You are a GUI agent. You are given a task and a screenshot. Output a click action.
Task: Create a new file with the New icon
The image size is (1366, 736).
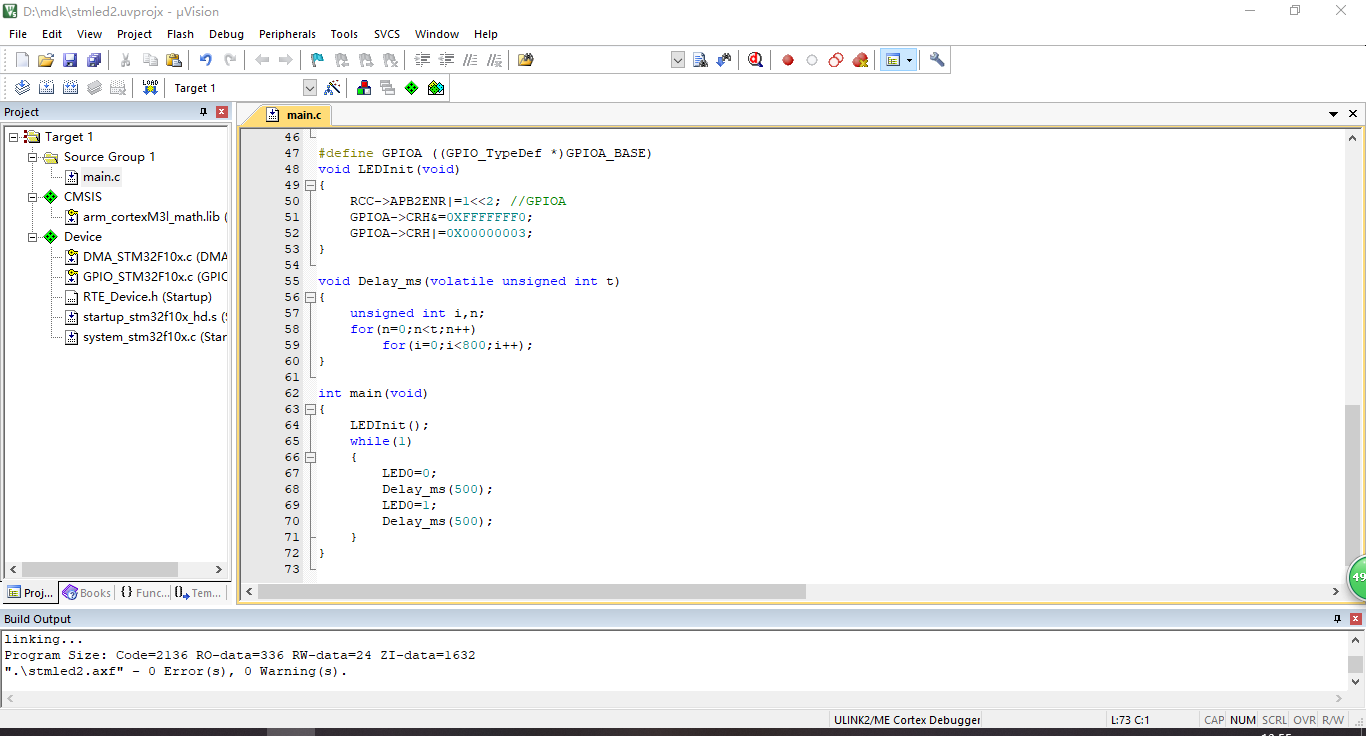pyautogui.click(x=22, y=60)
